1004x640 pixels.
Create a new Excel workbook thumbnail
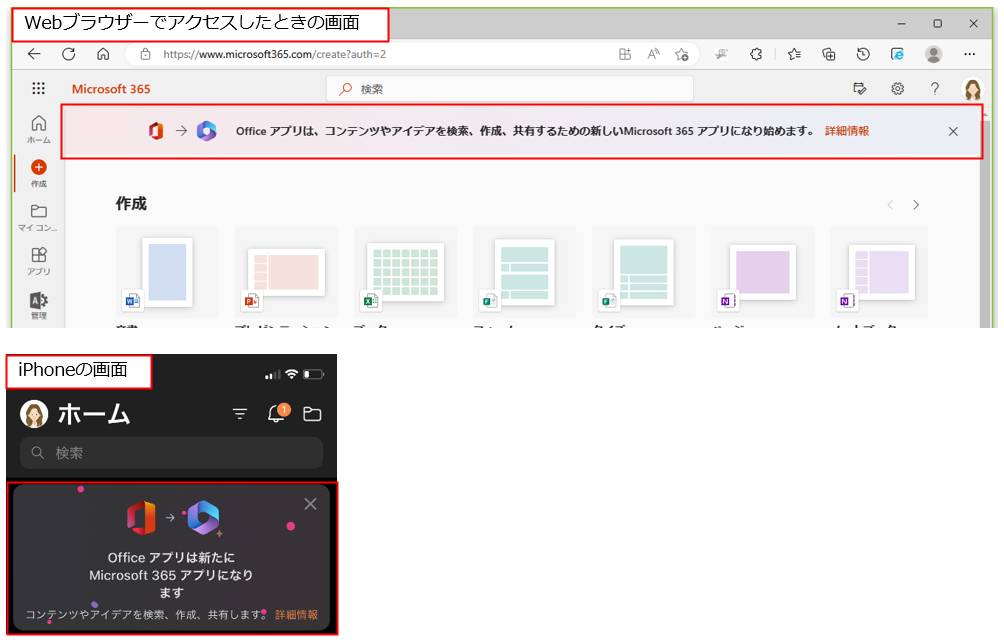[x=405, y=272]
